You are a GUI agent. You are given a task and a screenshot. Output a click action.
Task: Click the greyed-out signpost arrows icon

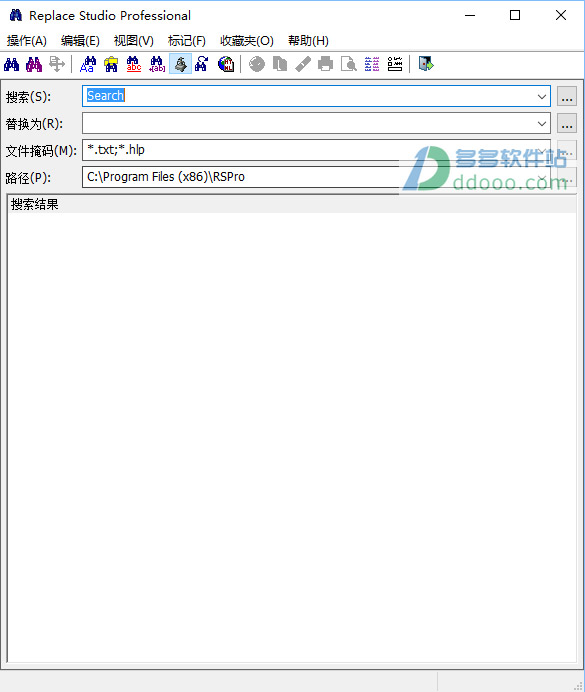click(x=56, y=64)
